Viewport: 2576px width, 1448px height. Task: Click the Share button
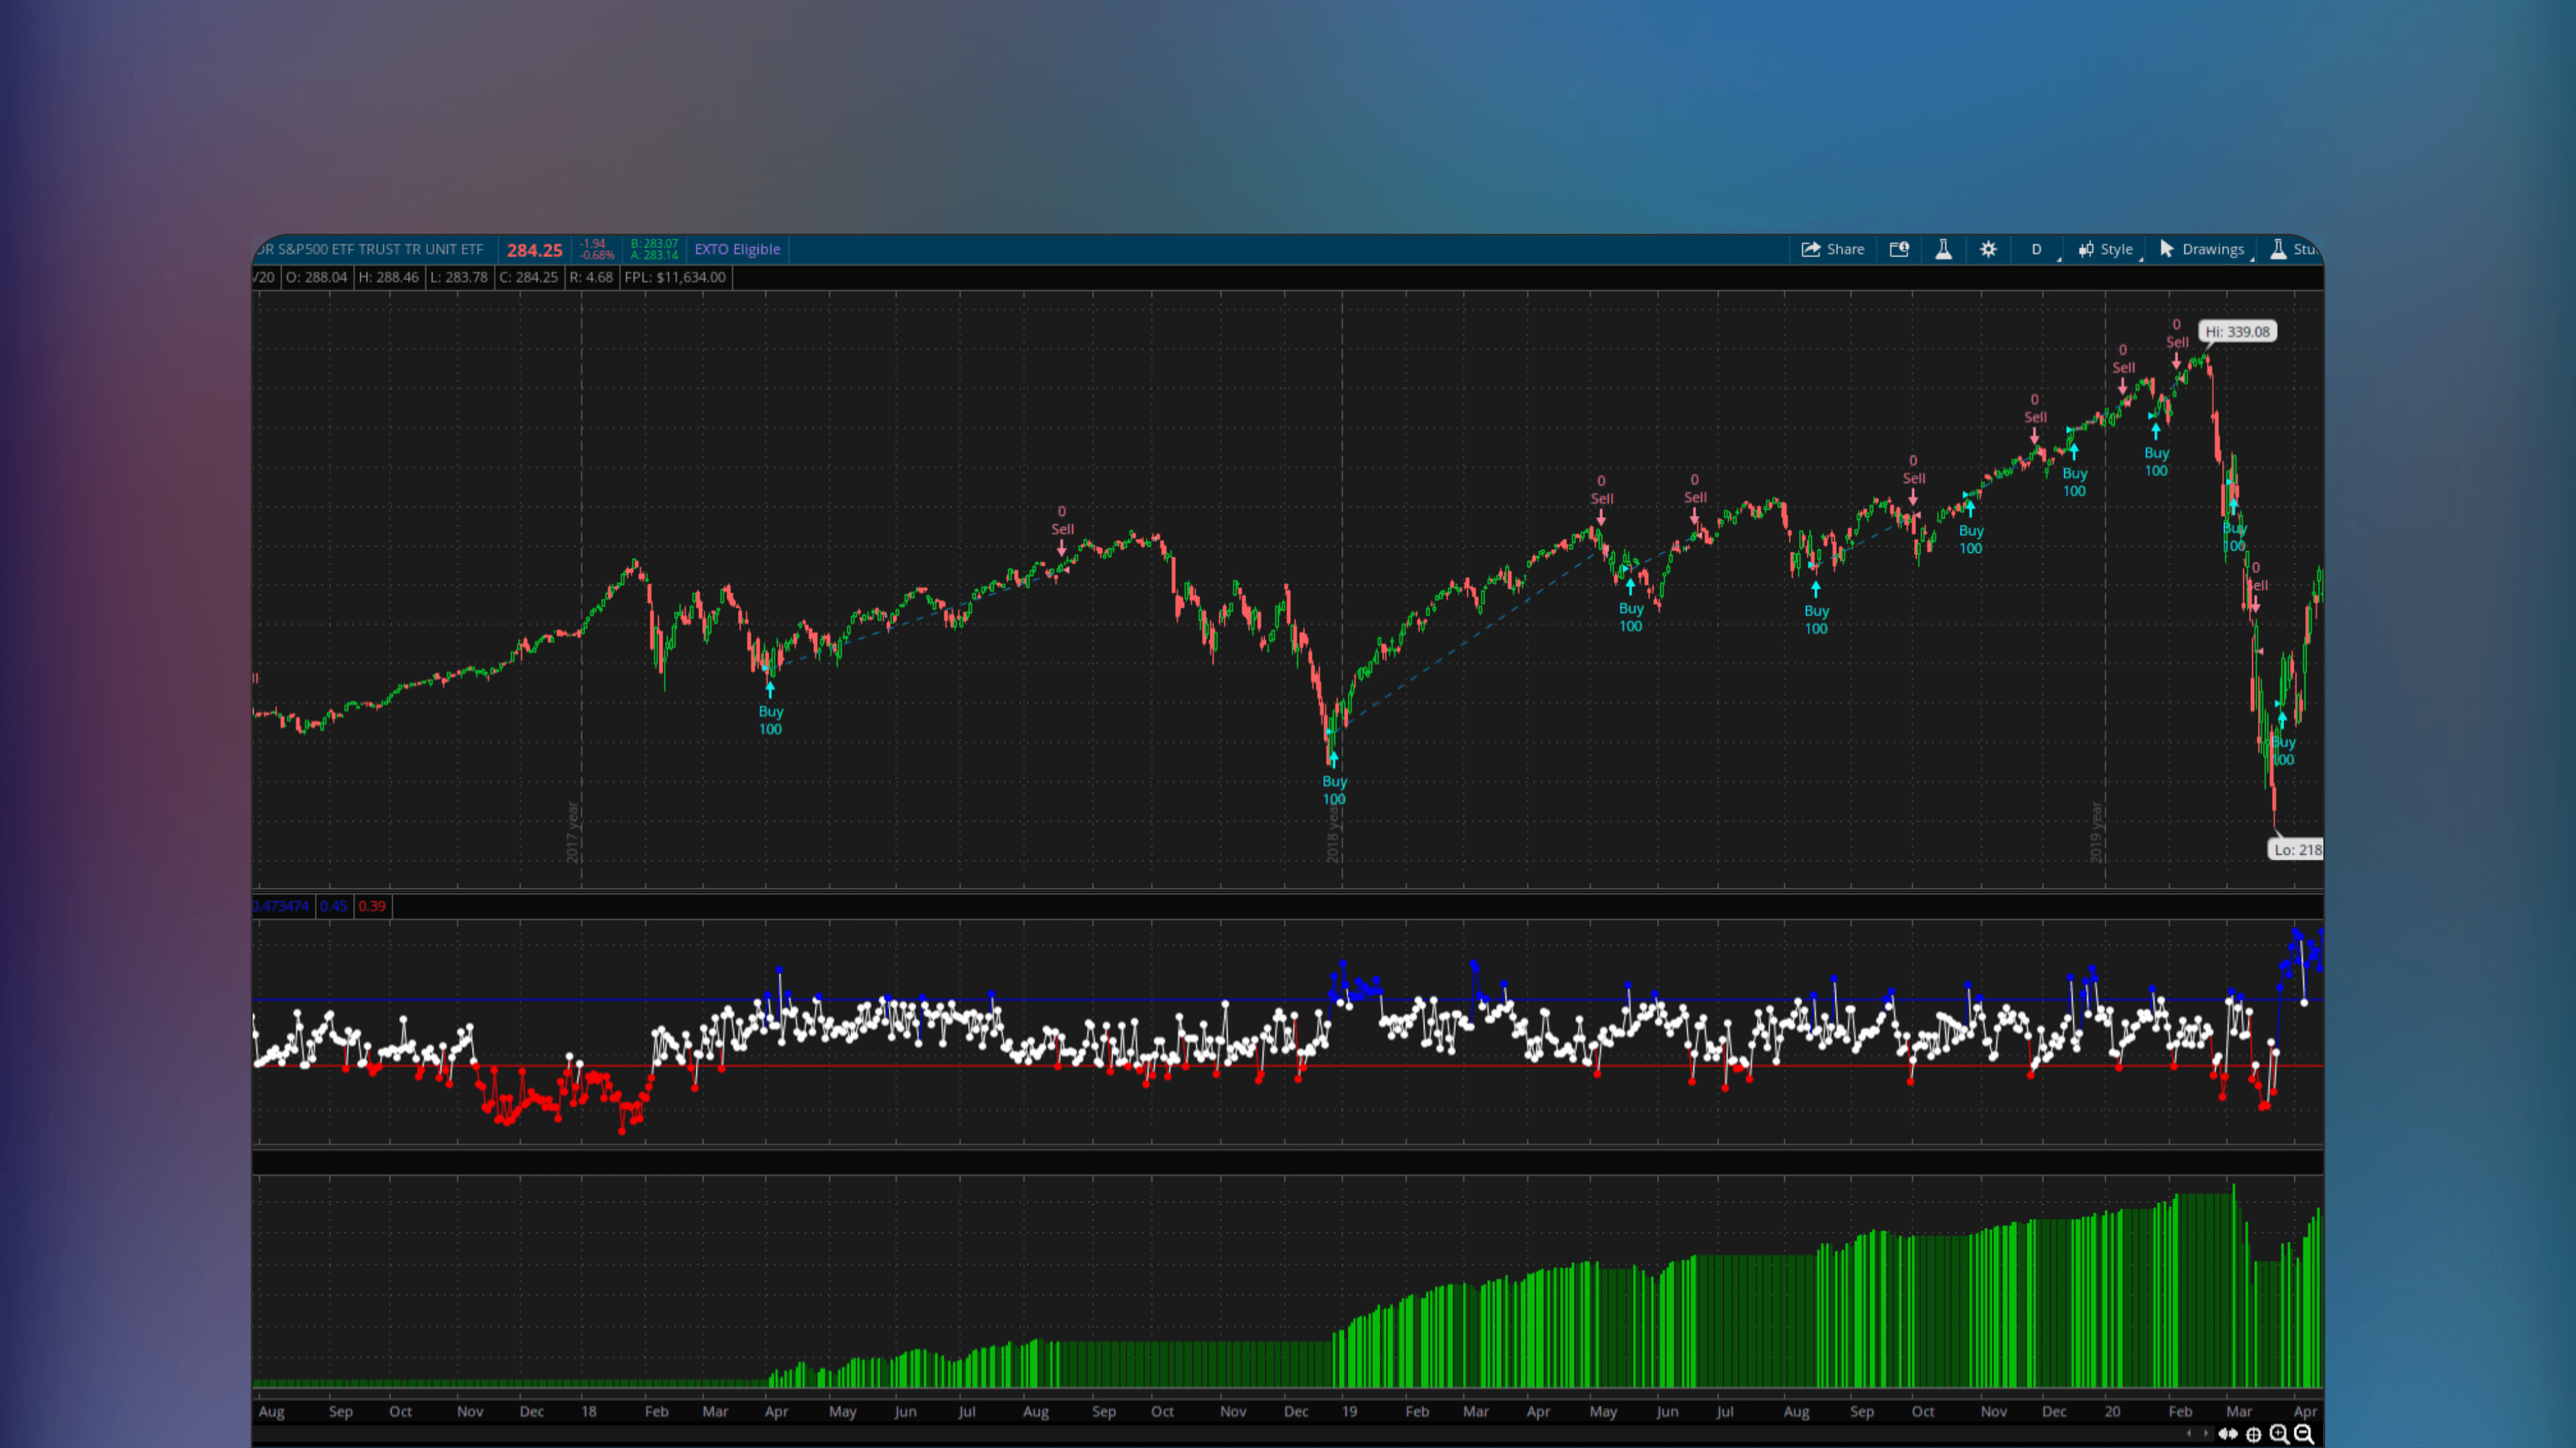pos(1834,249)
